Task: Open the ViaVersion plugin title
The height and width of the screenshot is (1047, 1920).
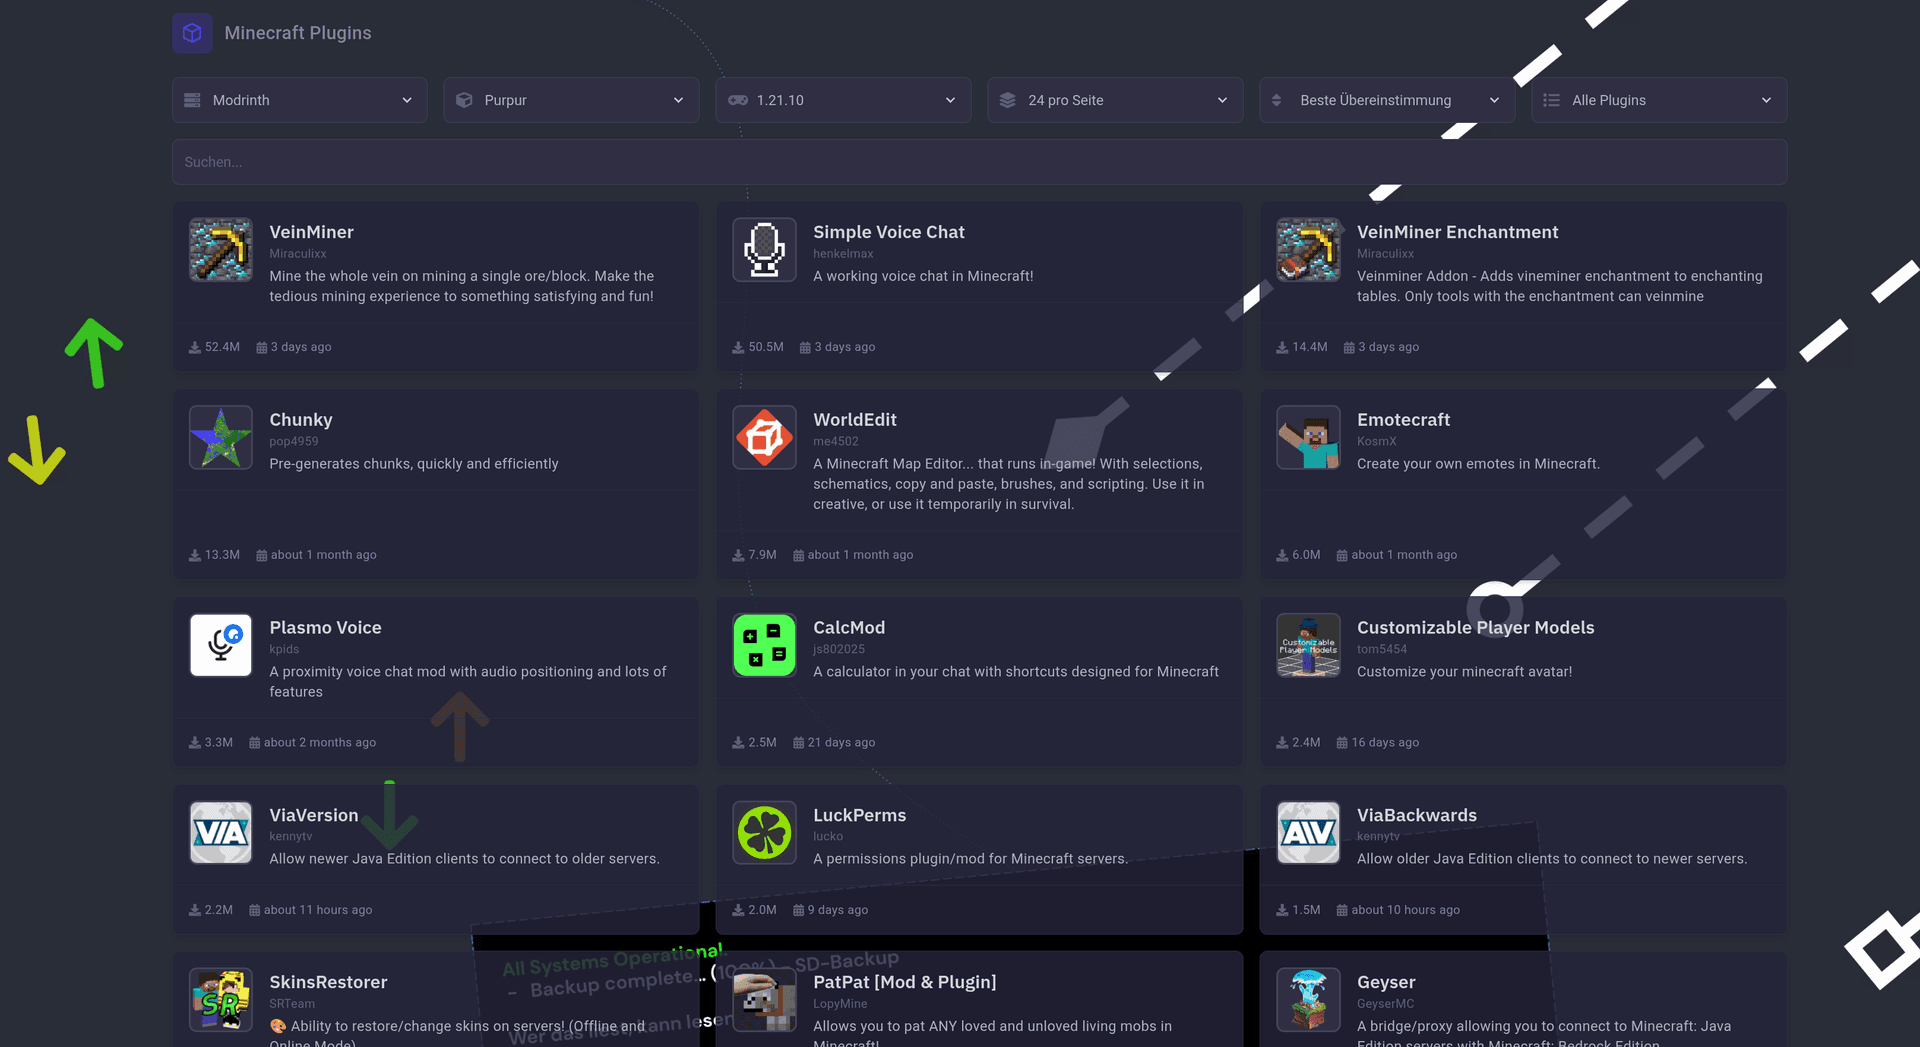Action: [313, 815]
